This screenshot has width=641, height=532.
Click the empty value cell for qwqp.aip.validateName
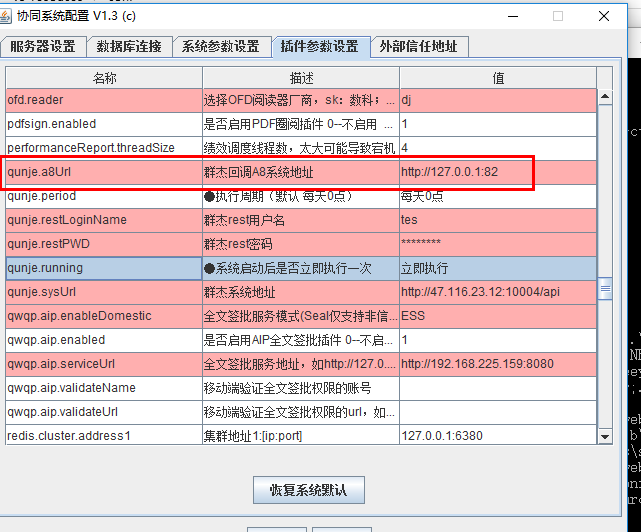pos(498,388)
